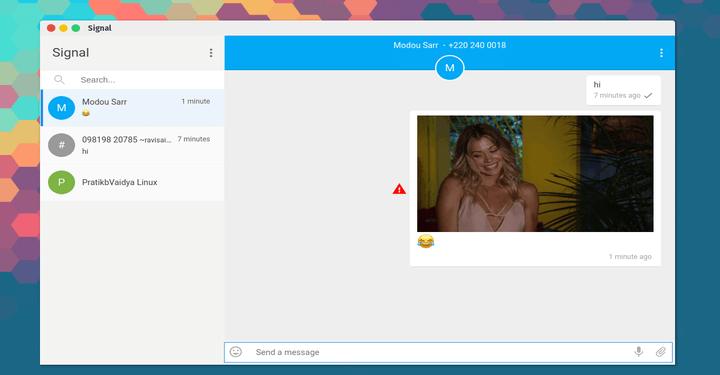Open the 098198 20785 conversation
The image size is (720, 375).
pyautogui.click(x=132, y=145)
